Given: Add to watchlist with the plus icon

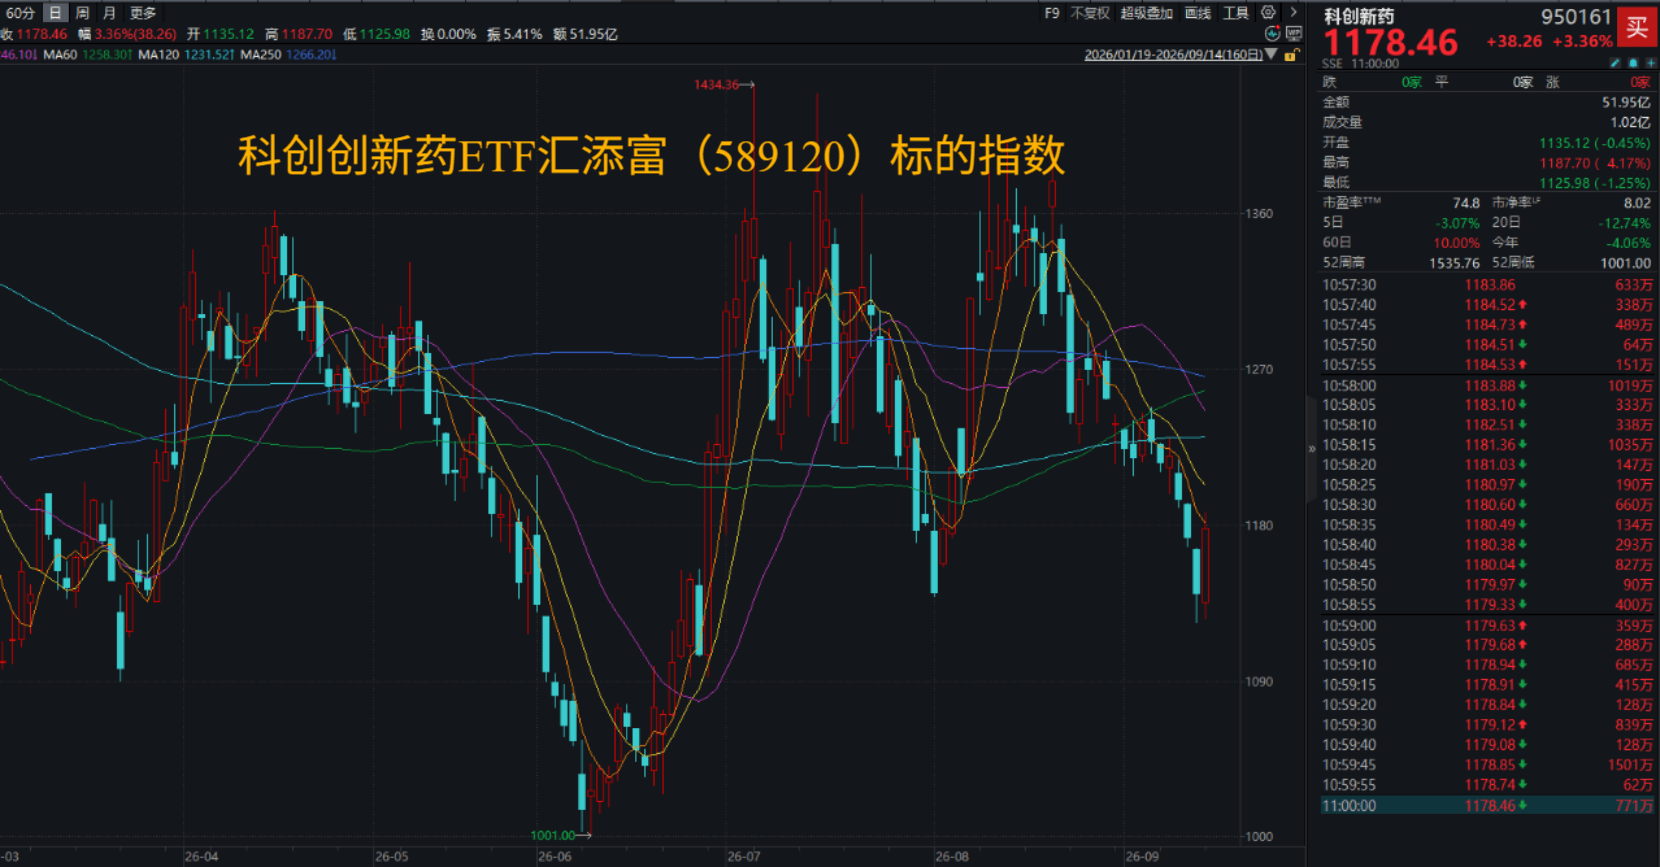Looking at the screenshot, I should pyautogui.click(x=1650, y=63).
